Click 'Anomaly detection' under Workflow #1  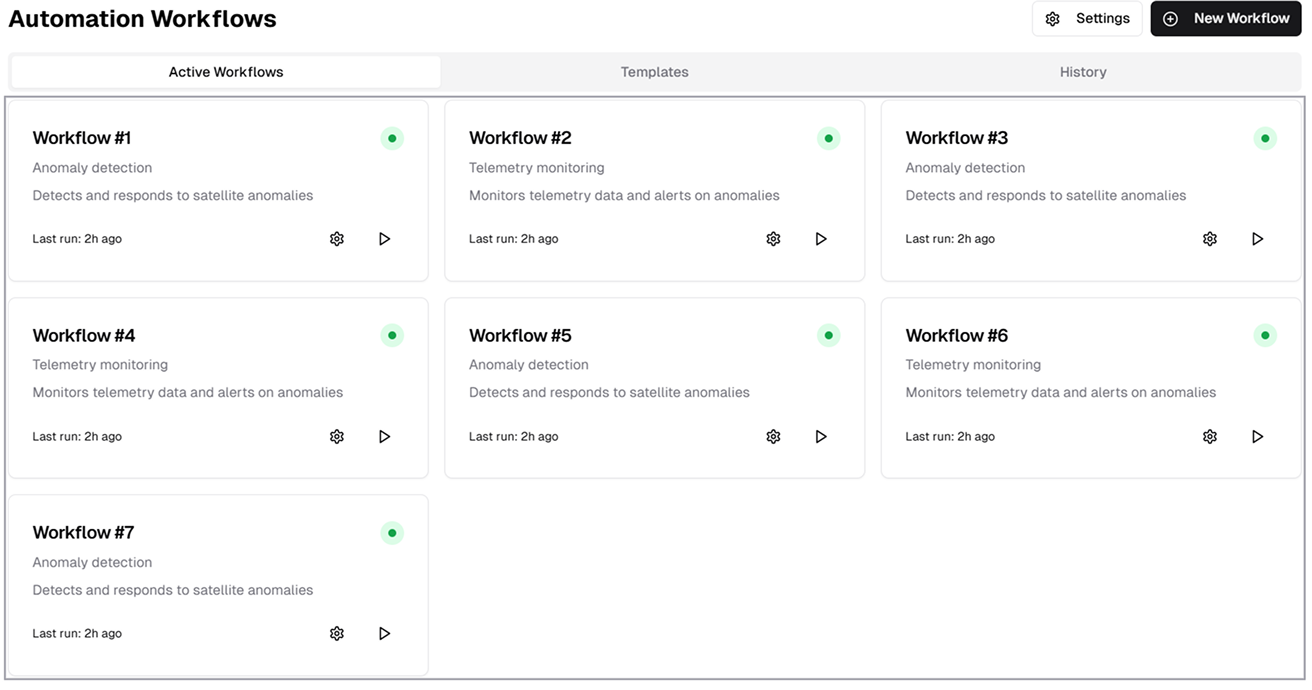pos(92,168)
